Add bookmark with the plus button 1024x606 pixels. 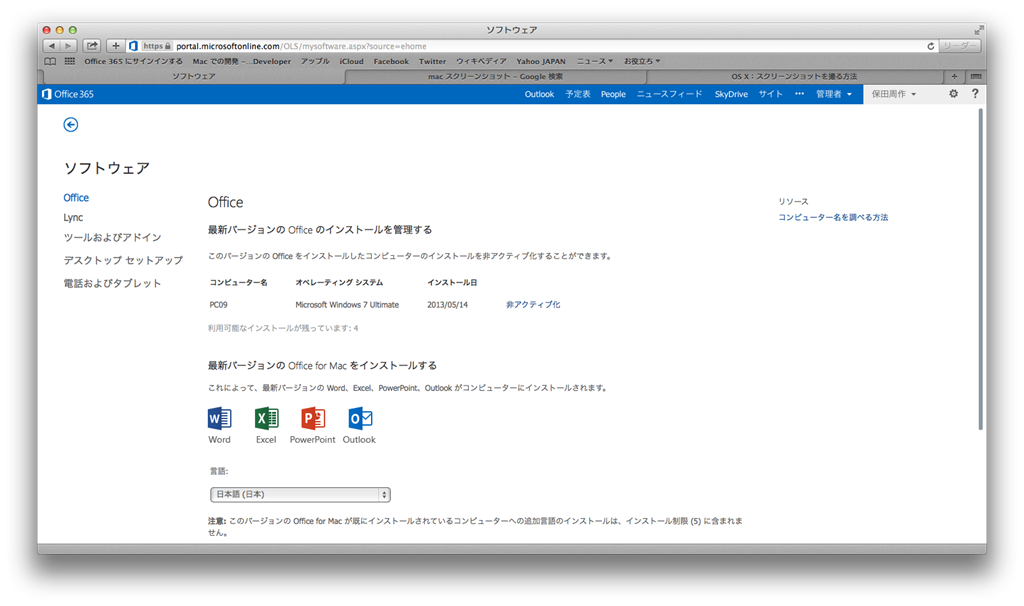pos(116,46)
